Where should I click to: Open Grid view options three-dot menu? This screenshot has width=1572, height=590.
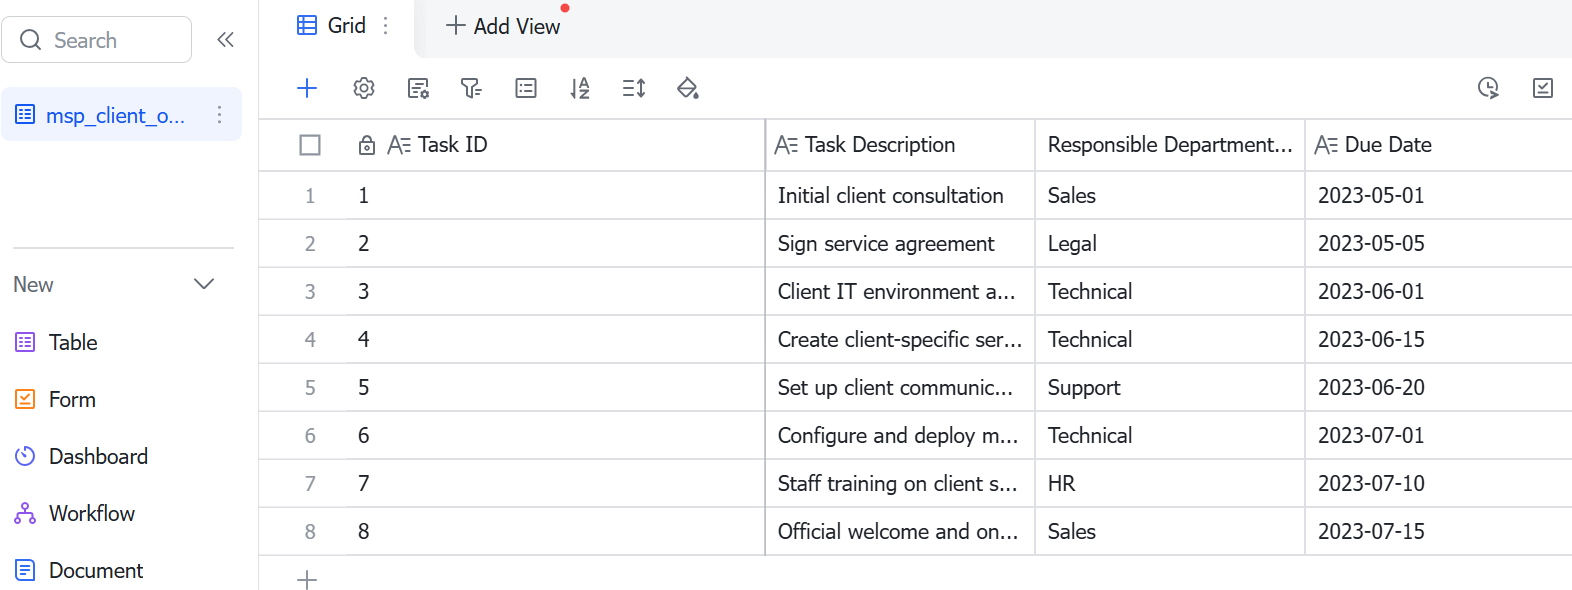pyautogui.click(x=386, y=26)
